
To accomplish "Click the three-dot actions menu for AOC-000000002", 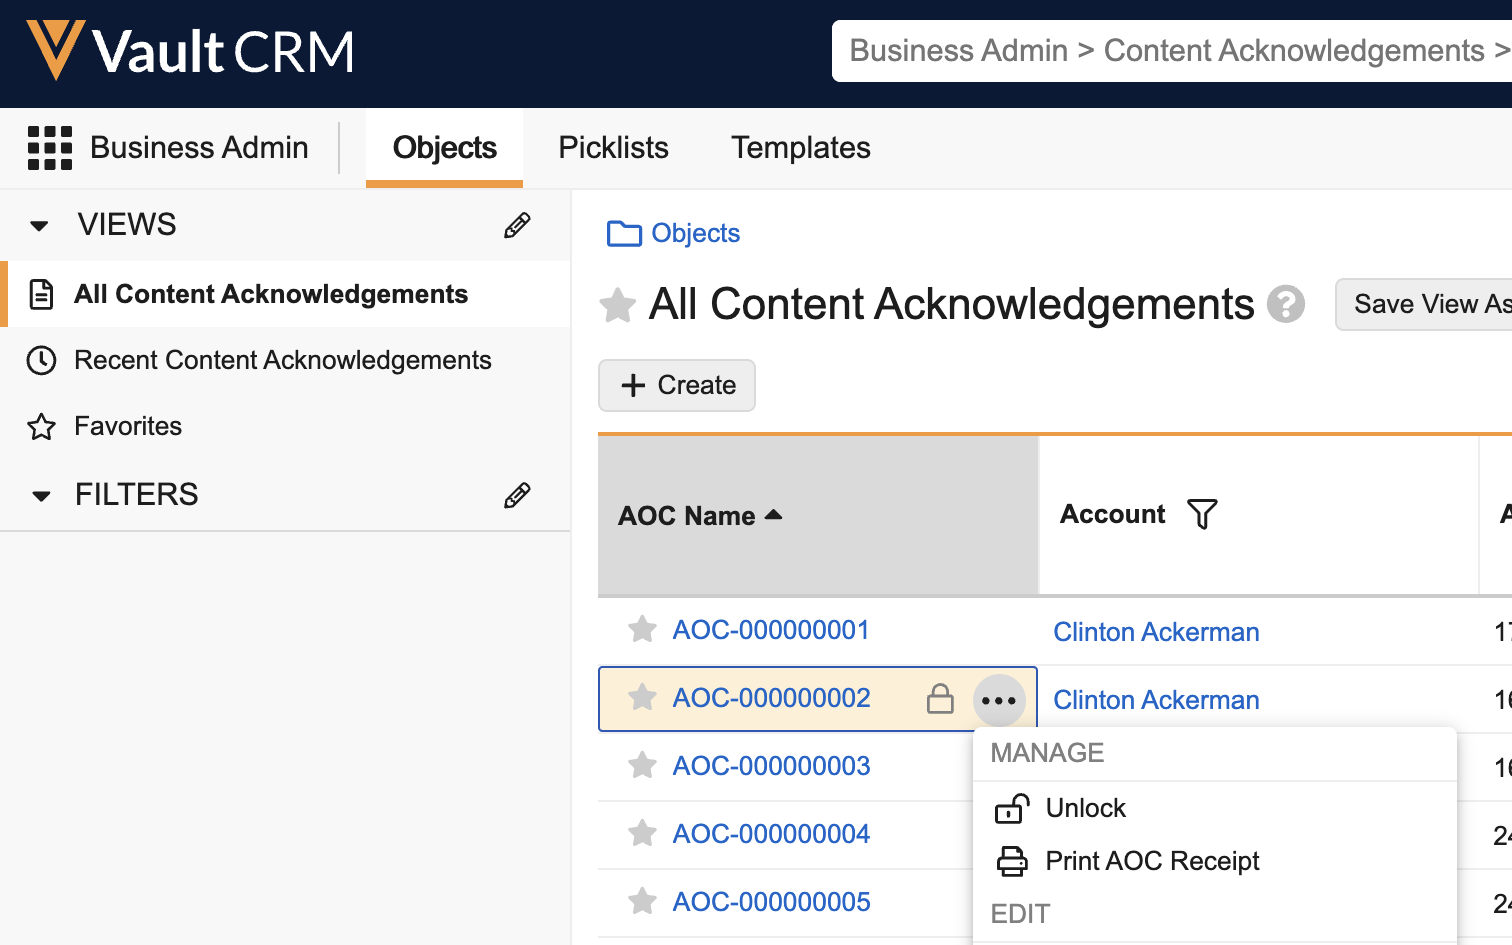I will [999, 701].
